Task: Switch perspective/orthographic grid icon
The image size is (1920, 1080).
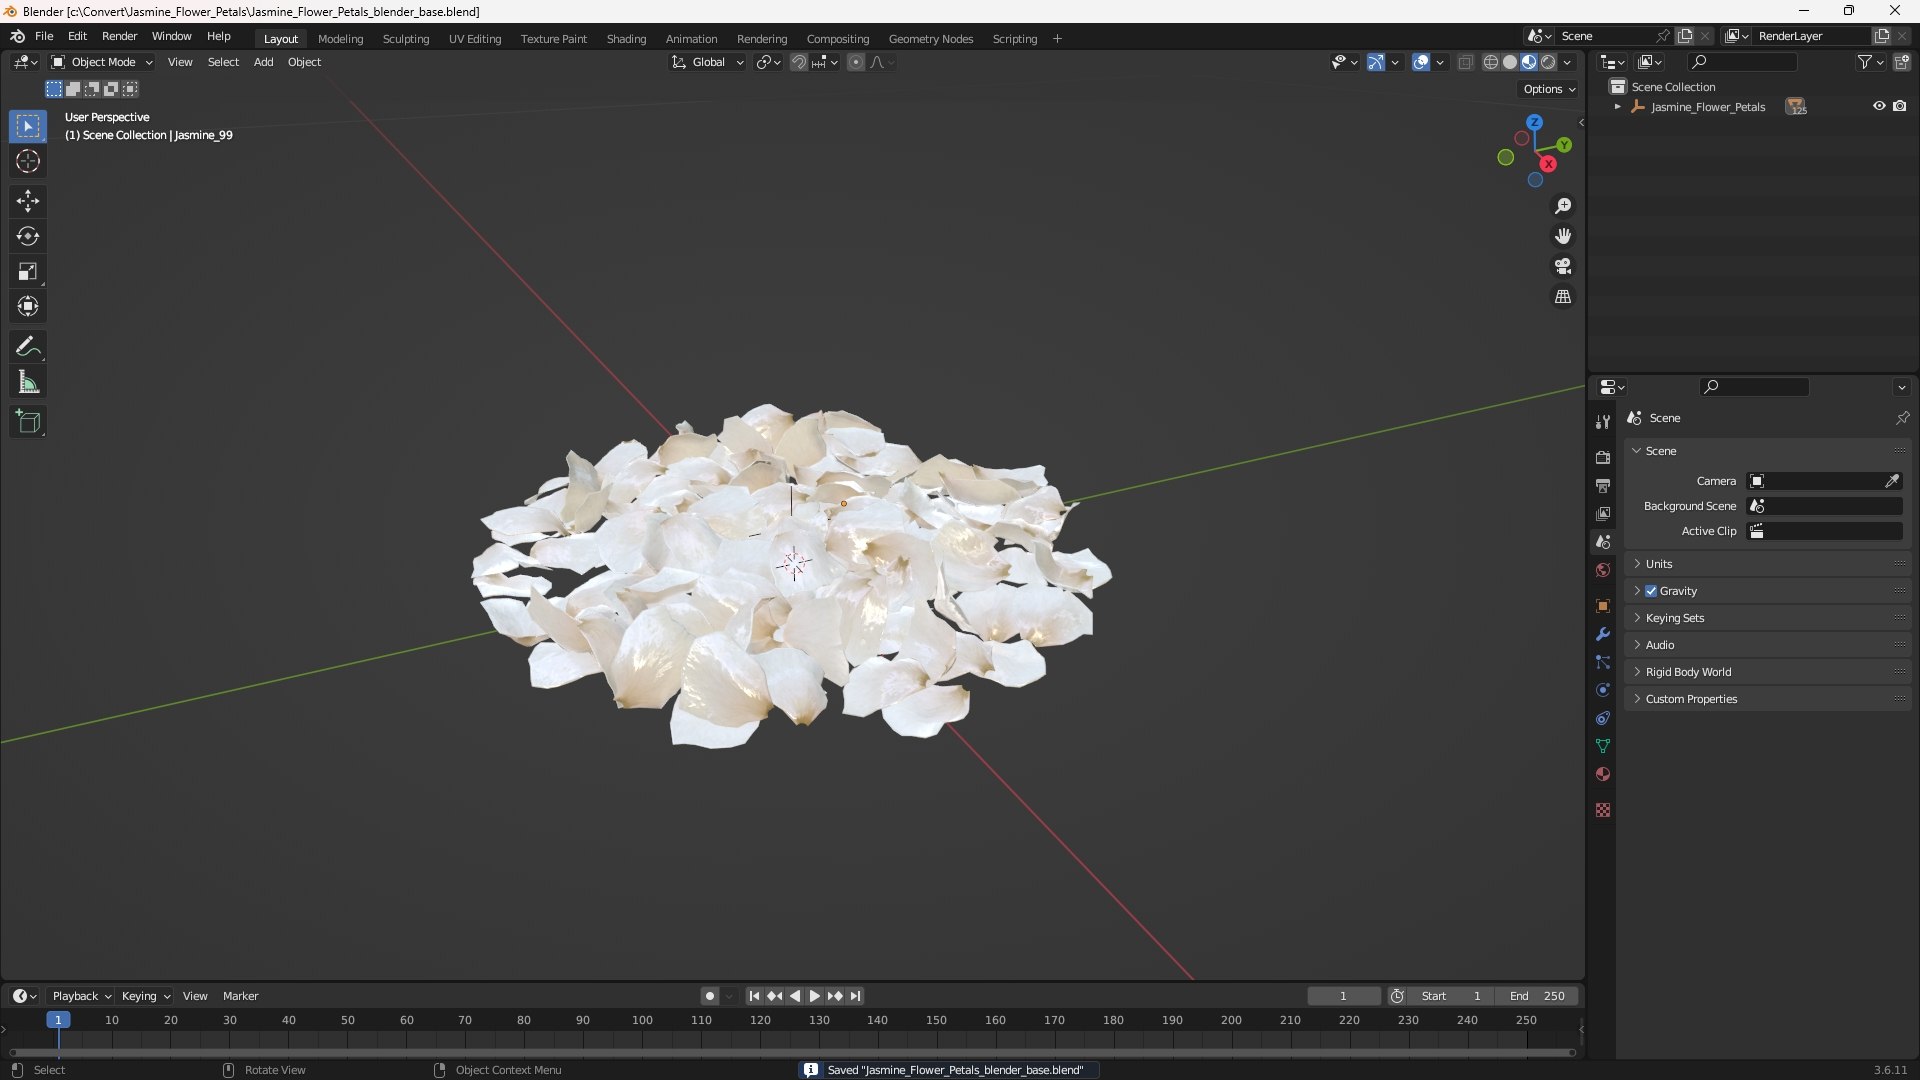Action: point(1563,297)
